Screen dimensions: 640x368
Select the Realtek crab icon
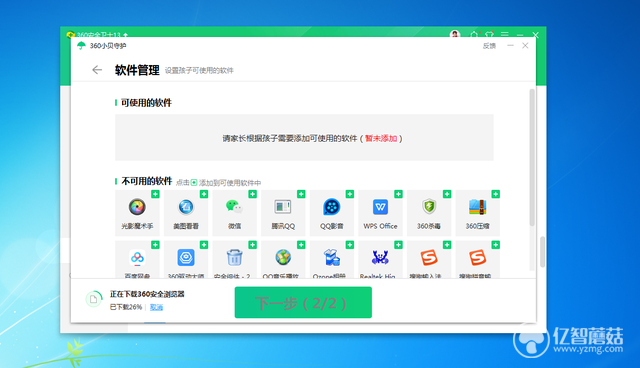(380, 258)
